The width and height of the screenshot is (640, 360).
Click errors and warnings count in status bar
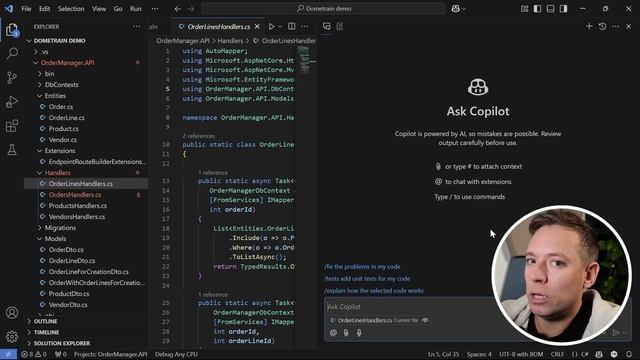pos(34,354)
